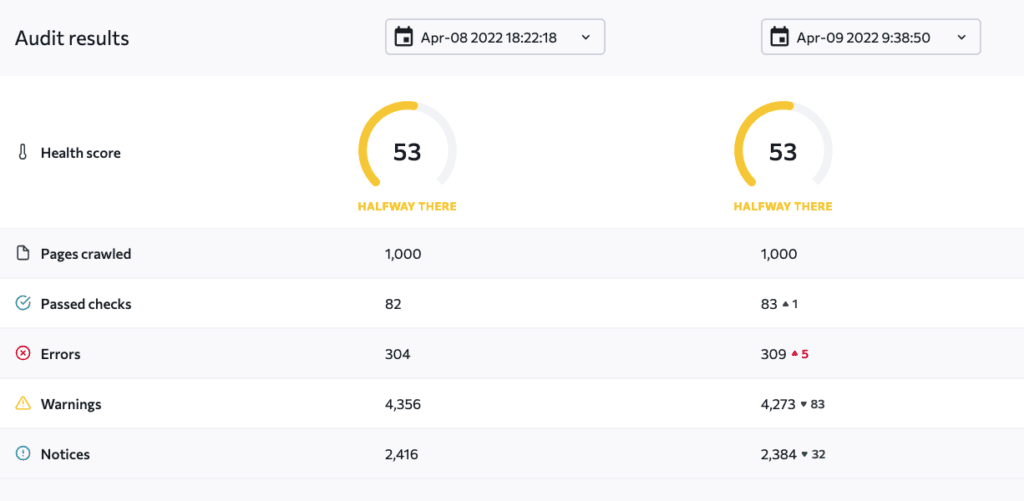Viewport: 1024px width, 501px height.
Task: Click the red X icon beside Errors
Action: click(x=23, y=354)
